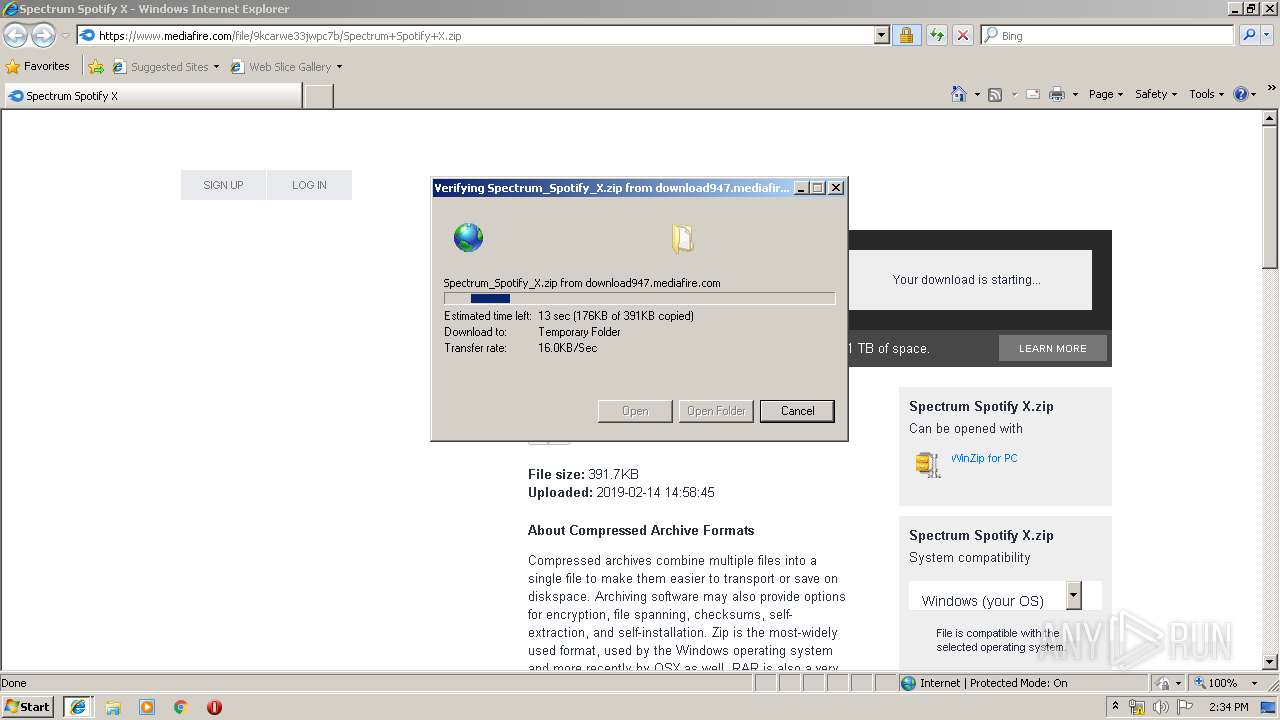The image size is (1280, 720).
Task: Open Windows Explorer from taskbar
Action: pos(113,706)
